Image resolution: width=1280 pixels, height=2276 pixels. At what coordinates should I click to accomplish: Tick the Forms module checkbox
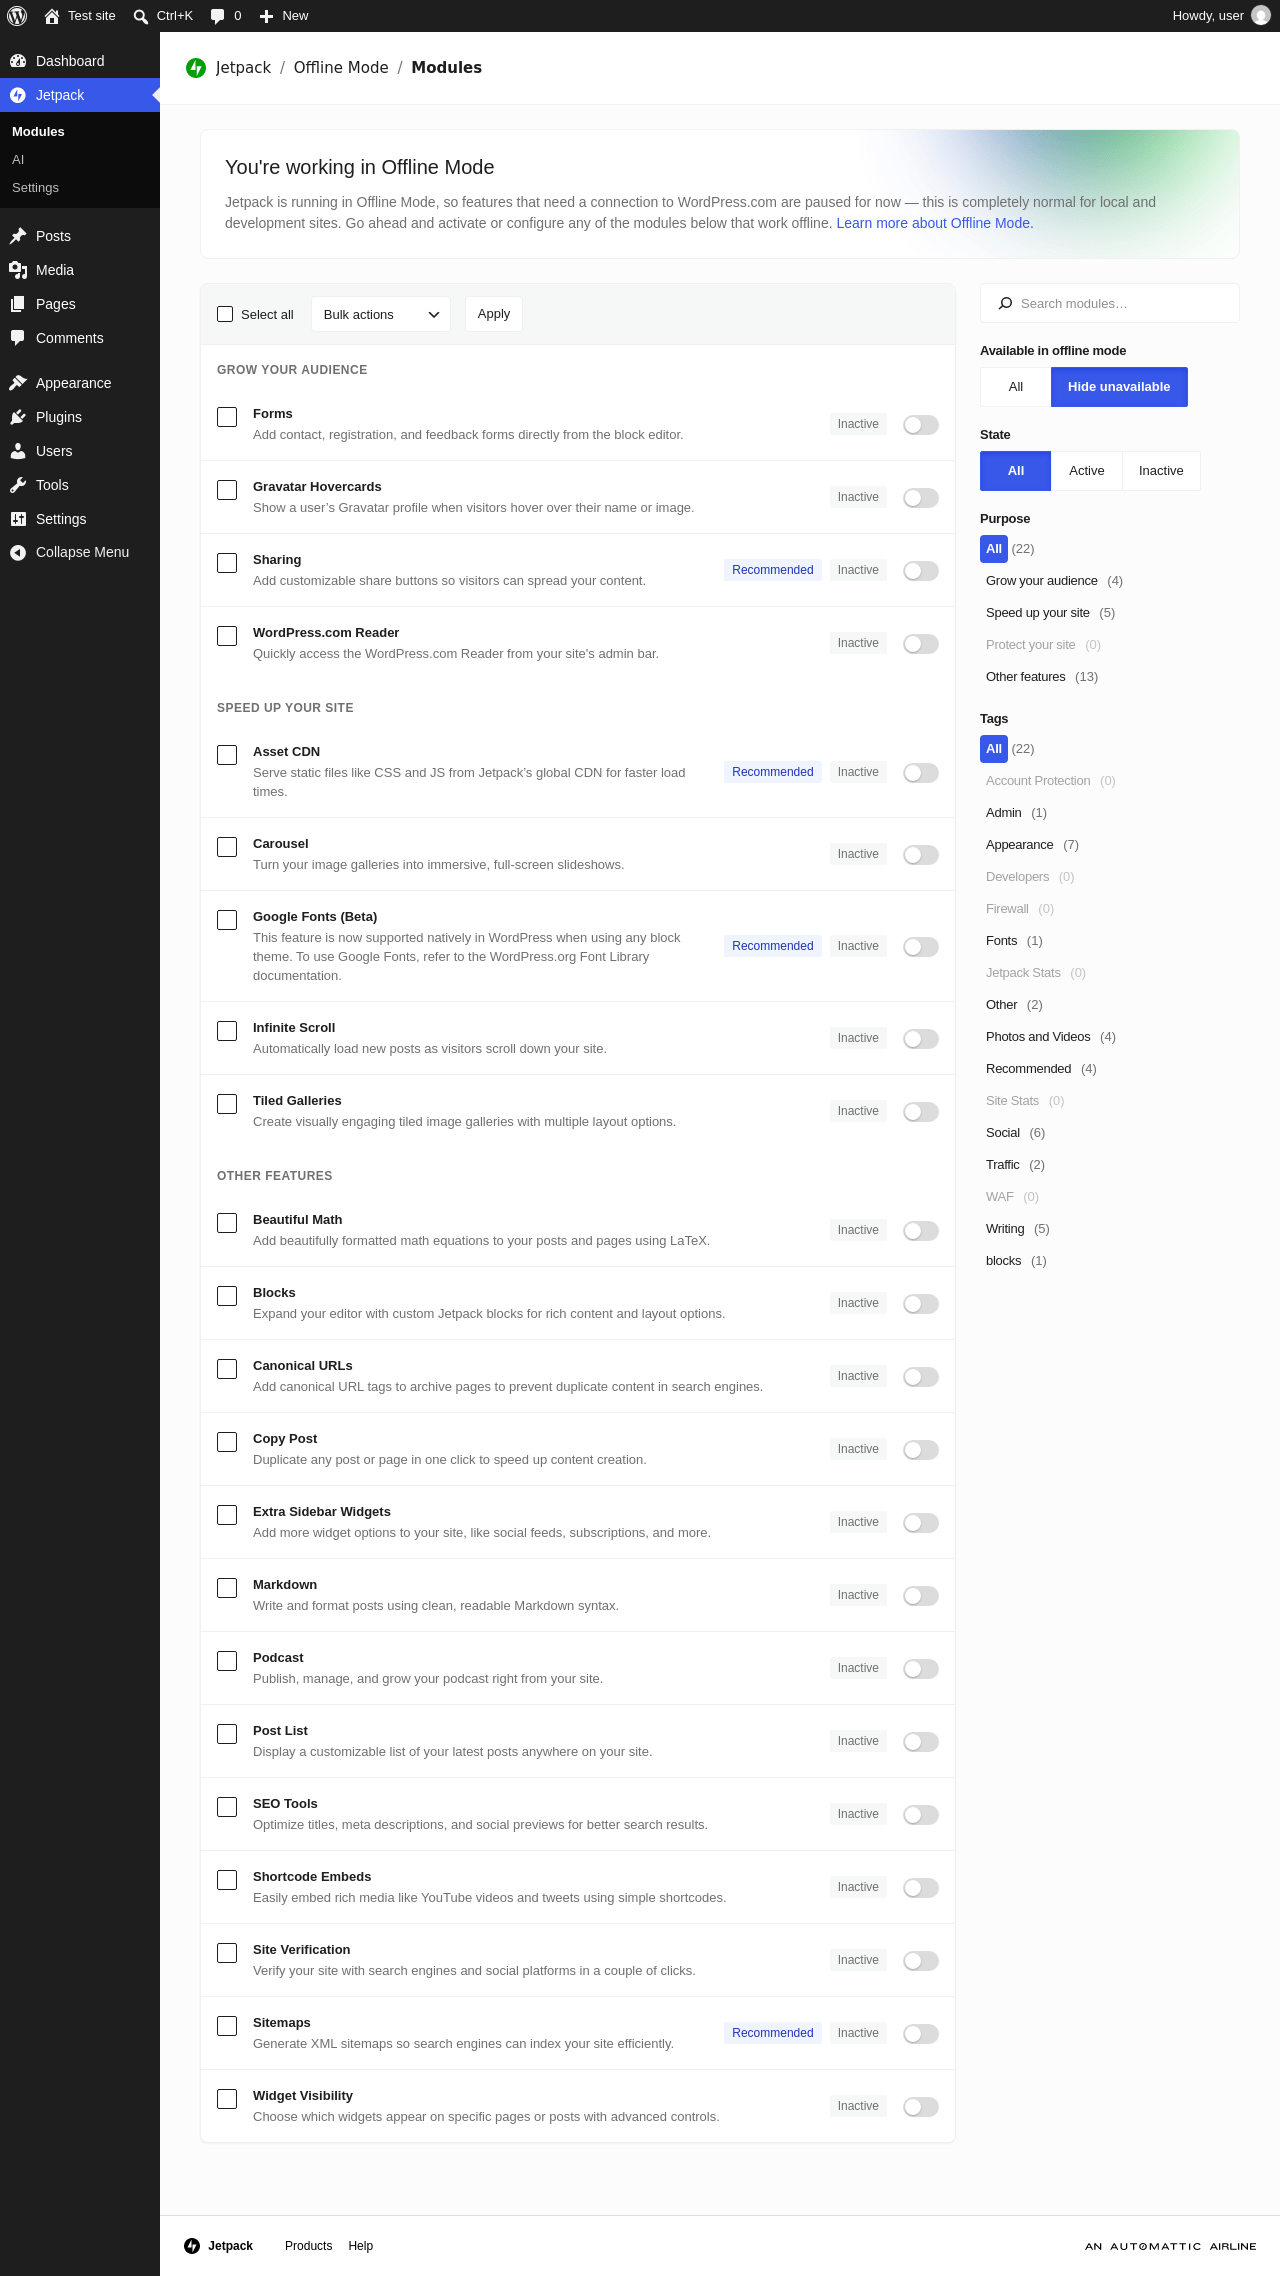[x=227, y=417]
